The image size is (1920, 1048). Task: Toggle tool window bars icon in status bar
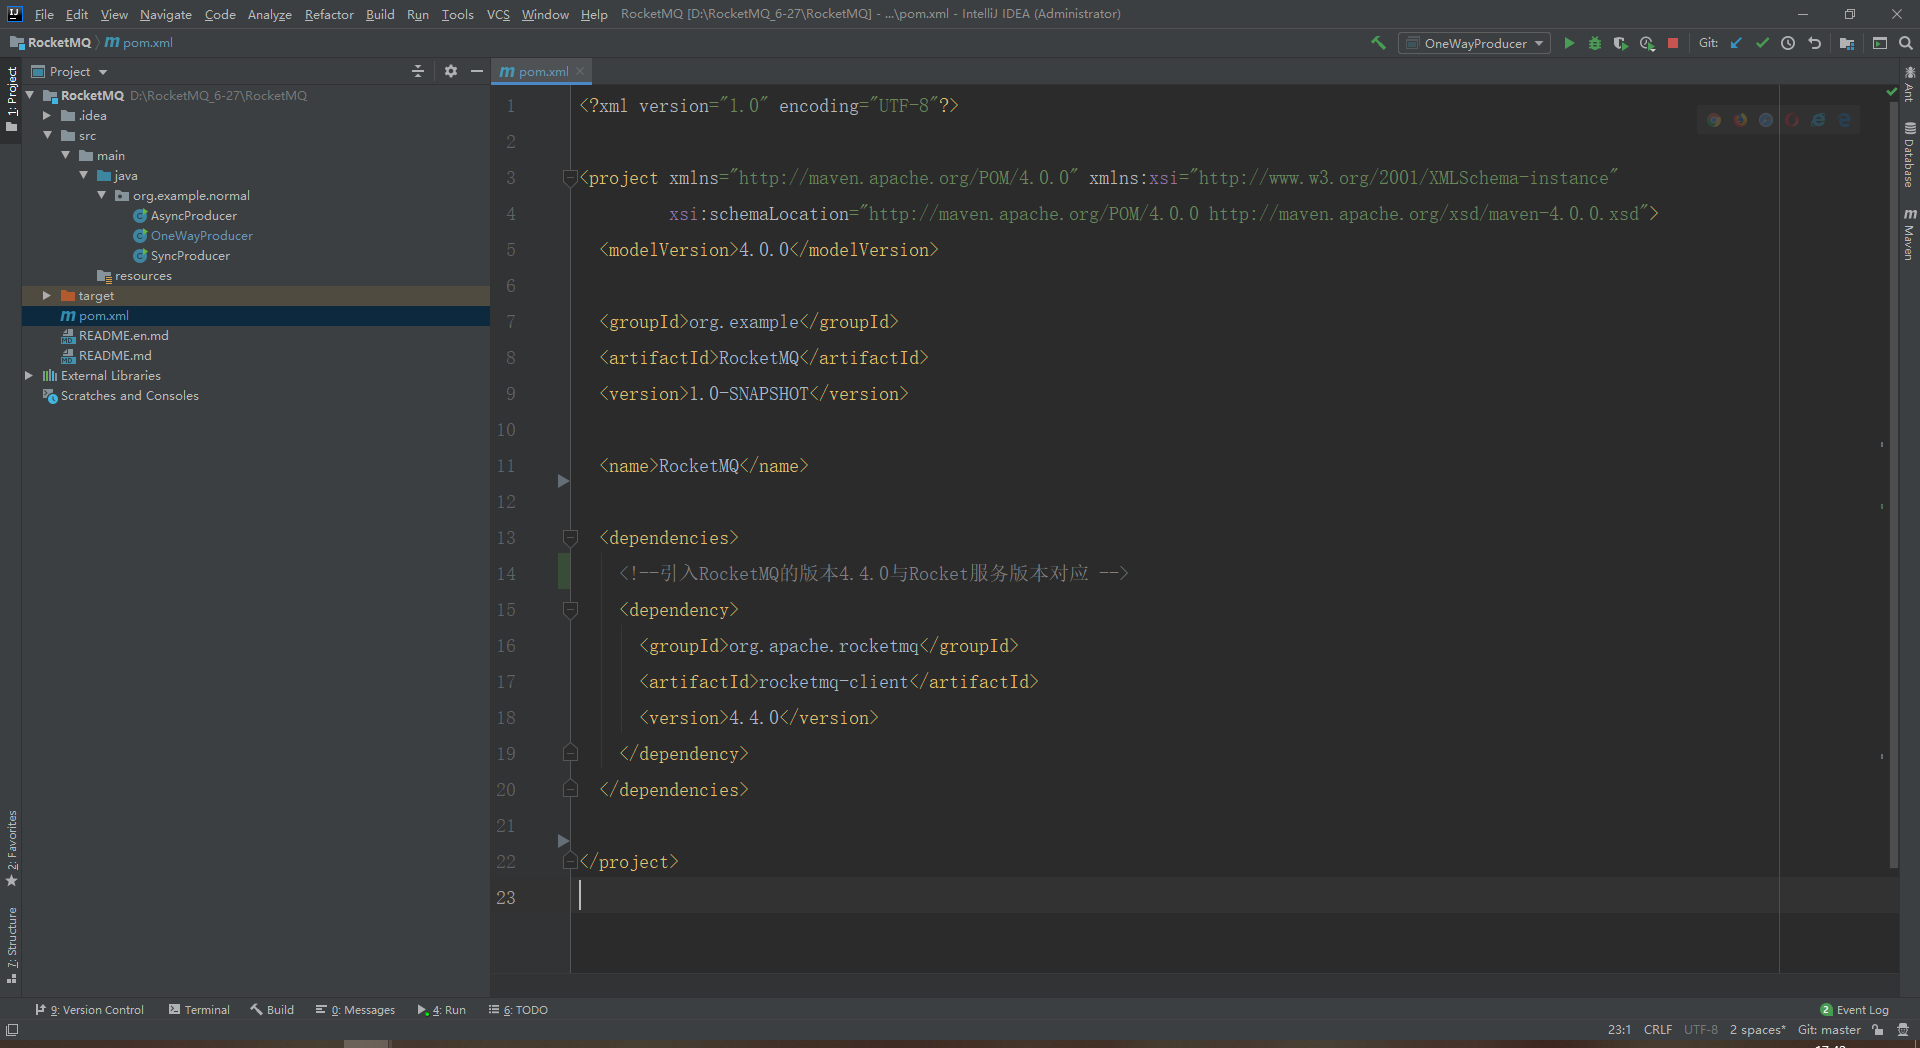tap(12, 1029)
